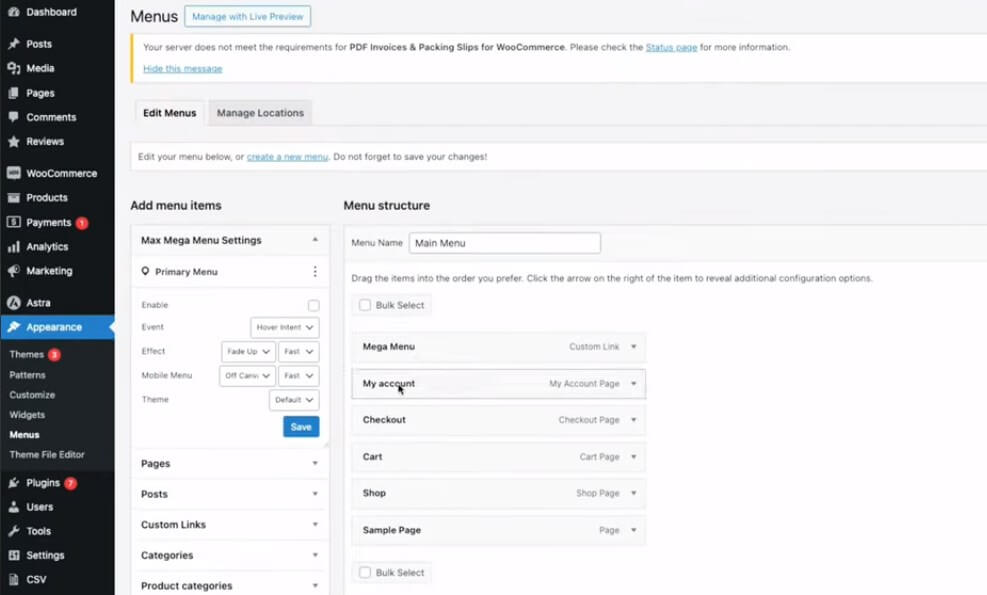Open Theme File Editor submenu item

click(x=47, y=455)
